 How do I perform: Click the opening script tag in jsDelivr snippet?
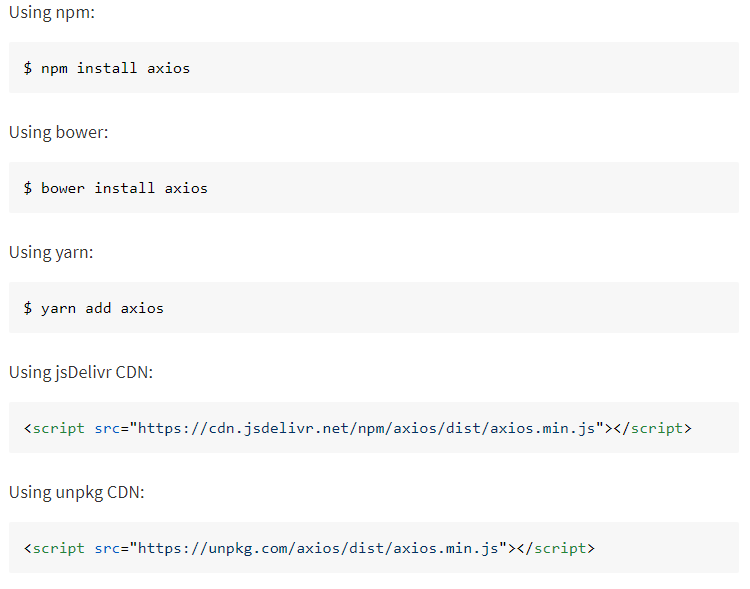click(x=54, y=428)
